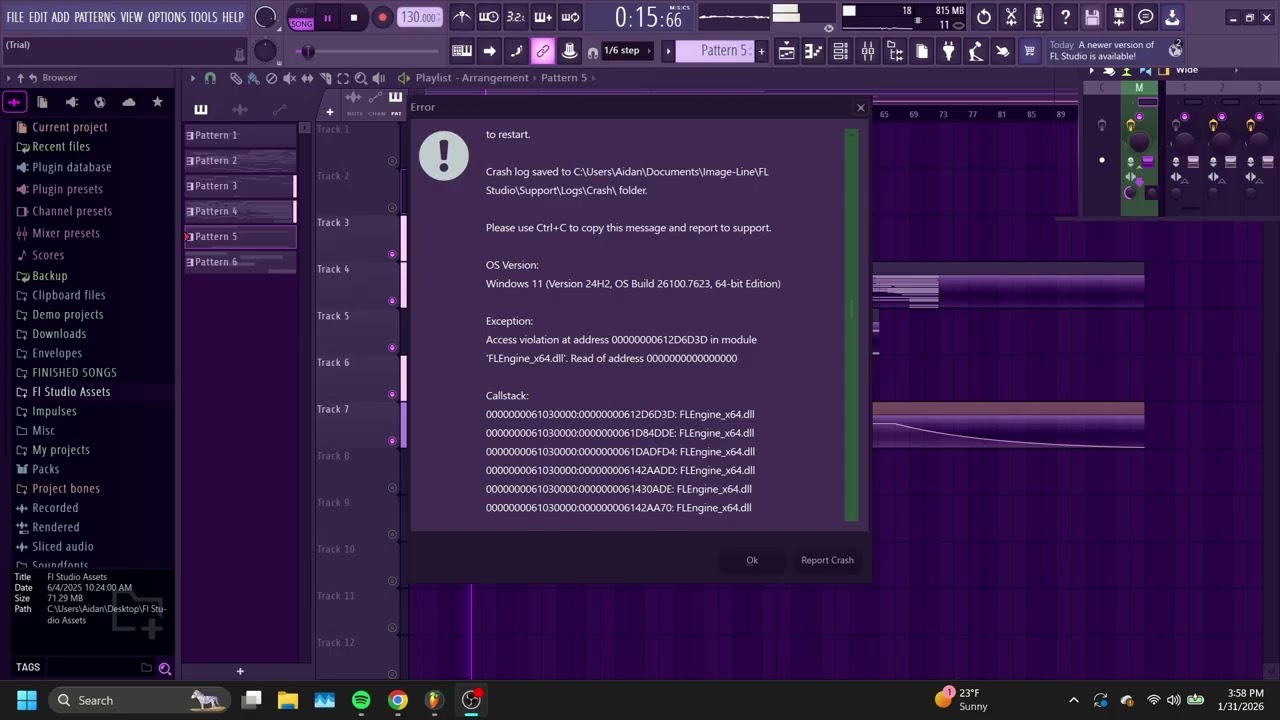The image size is (1280, 720).
Task: Click the render audio file icon
Action: click(1119, 17)
